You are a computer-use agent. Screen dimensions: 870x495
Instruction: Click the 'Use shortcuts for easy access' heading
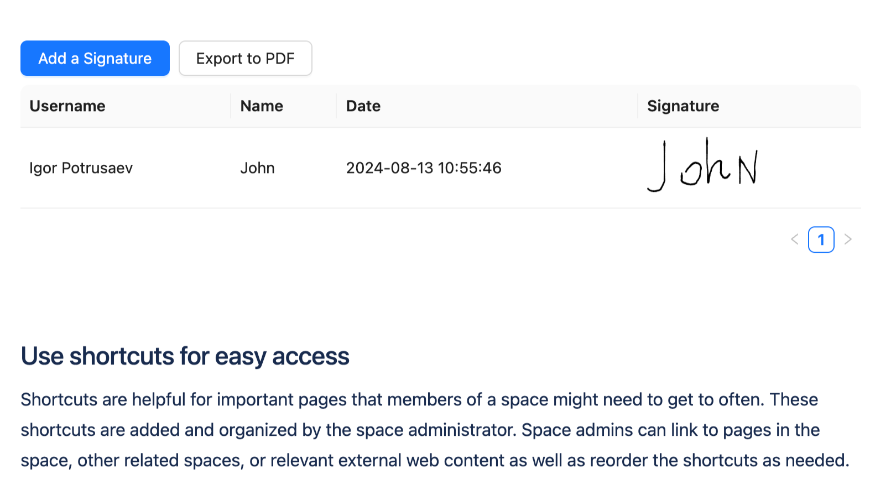pos(185,356)
